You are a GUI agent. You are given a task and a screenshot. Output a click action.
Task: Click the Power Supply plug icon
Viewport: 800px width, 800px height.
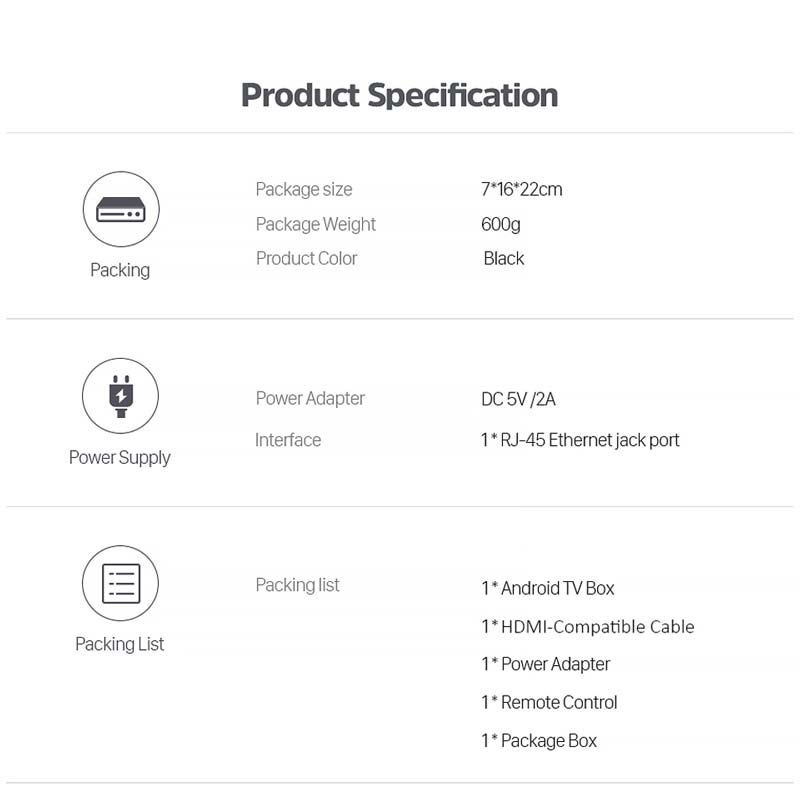[120, 396]
